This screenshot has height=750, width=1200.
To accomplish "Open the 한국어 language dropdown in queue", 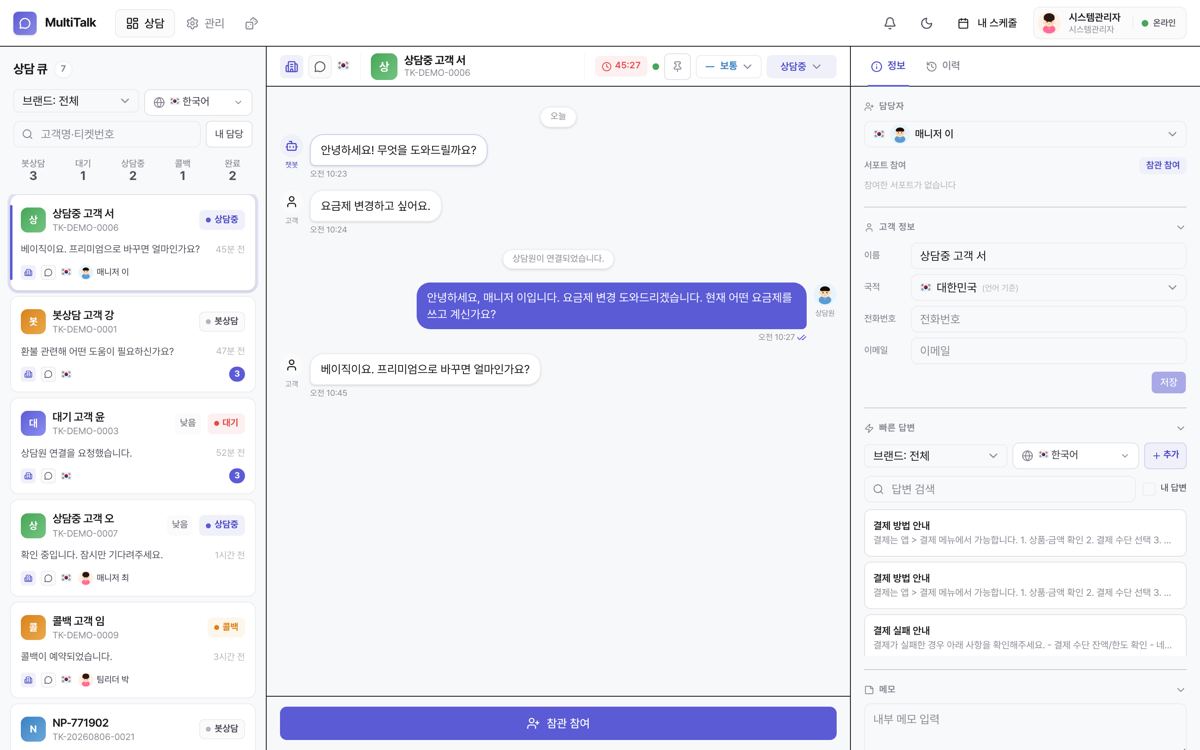I will point(198,102).
